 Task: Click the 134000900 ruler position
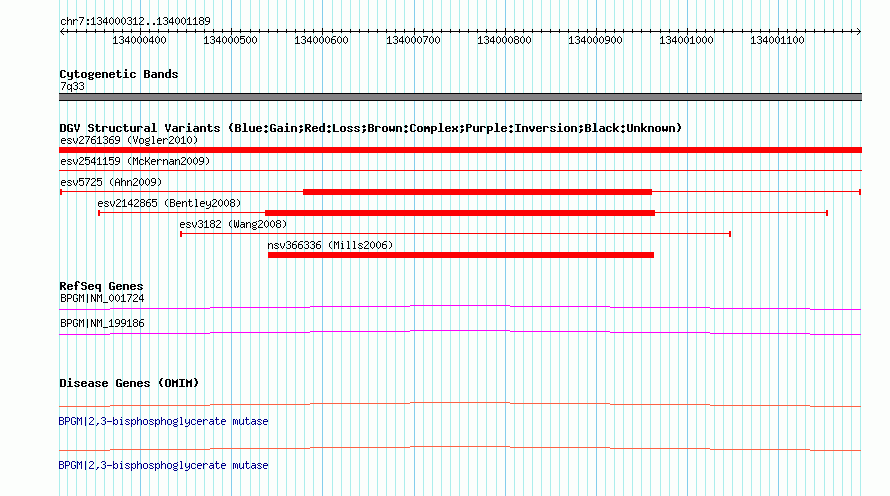[x=595, y=40]
